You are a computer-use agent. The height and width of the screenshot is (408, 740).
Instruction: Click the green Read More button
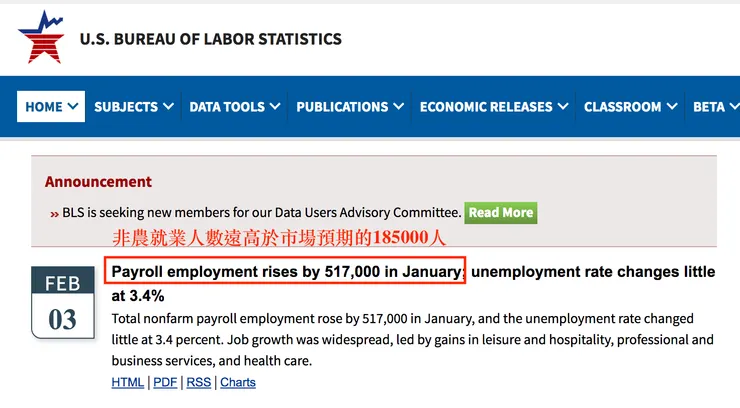pos(501,212)
